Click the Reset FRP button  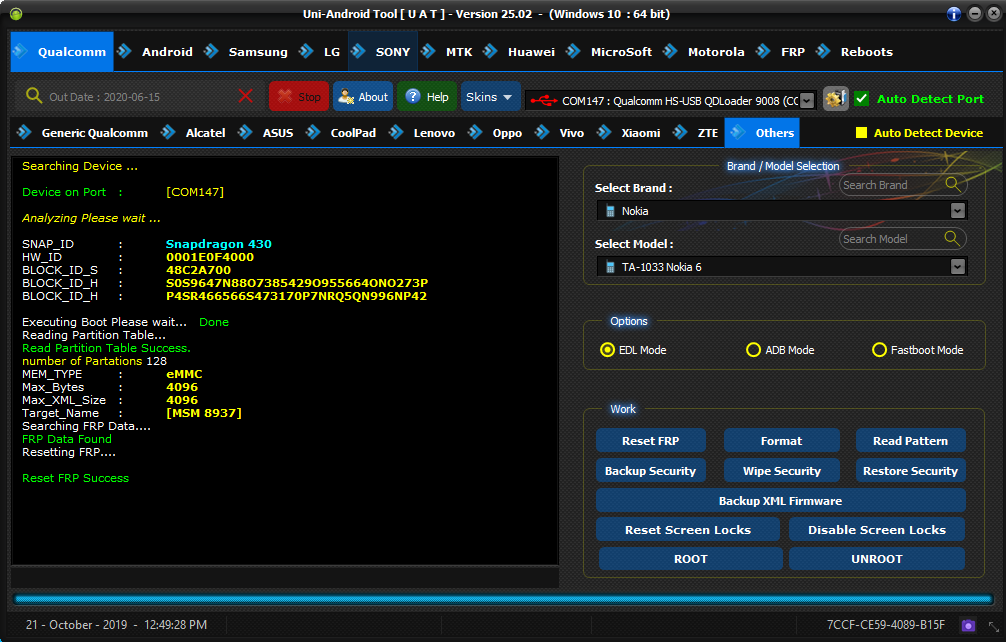651,441
